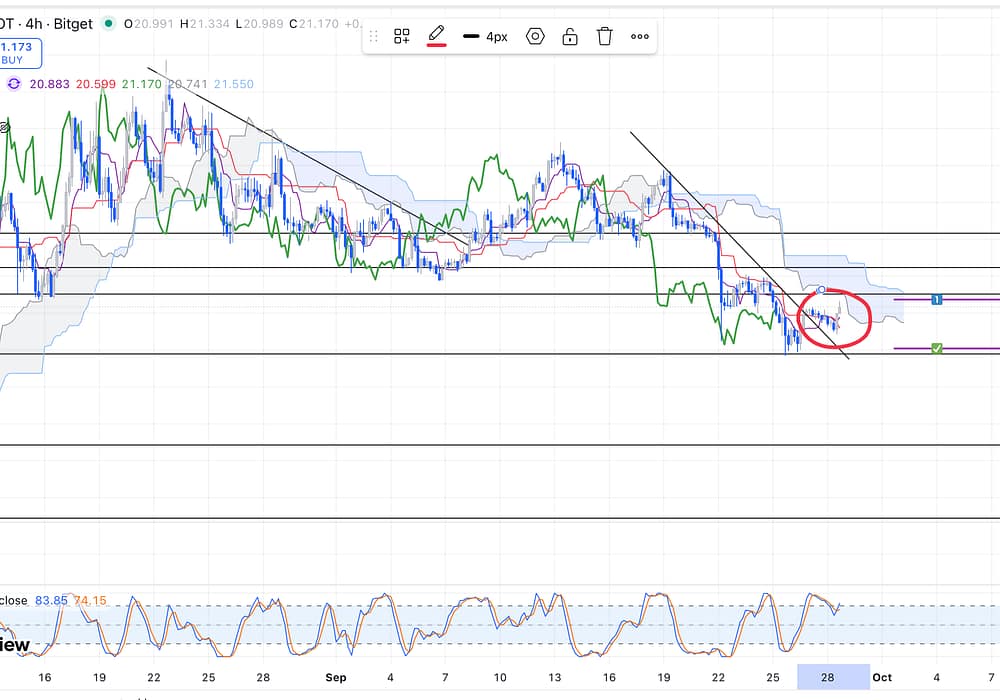This screenshot has width=1000, height=700.
Task: Toggle the lock on selected drawing
Action: 570,37
